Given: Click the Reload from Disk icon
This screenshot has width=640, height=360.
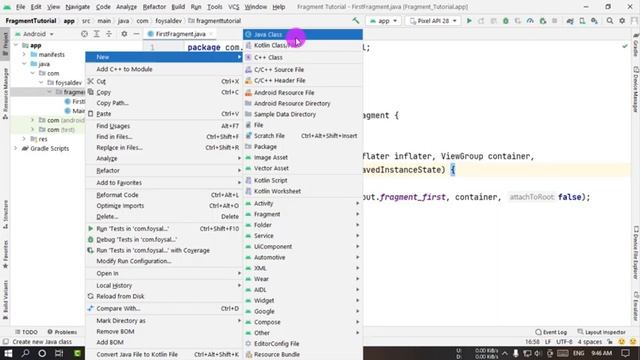Looking at the screenshot, I should (91, 296).
